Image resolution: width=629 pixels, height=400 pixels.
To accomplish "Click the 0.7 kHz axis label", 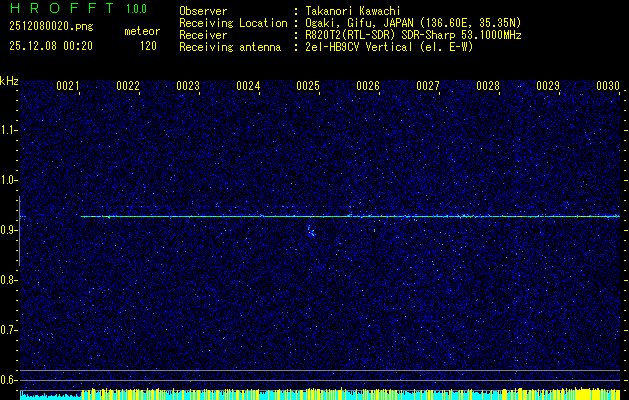I will point(7,330).
